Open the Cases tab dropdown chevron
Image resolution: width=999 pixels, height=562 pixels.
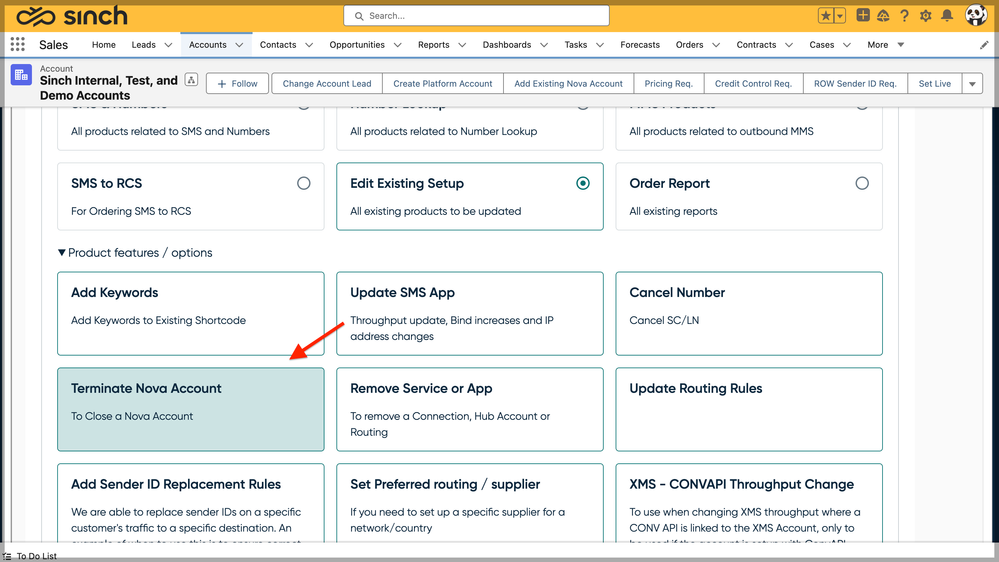847,45
